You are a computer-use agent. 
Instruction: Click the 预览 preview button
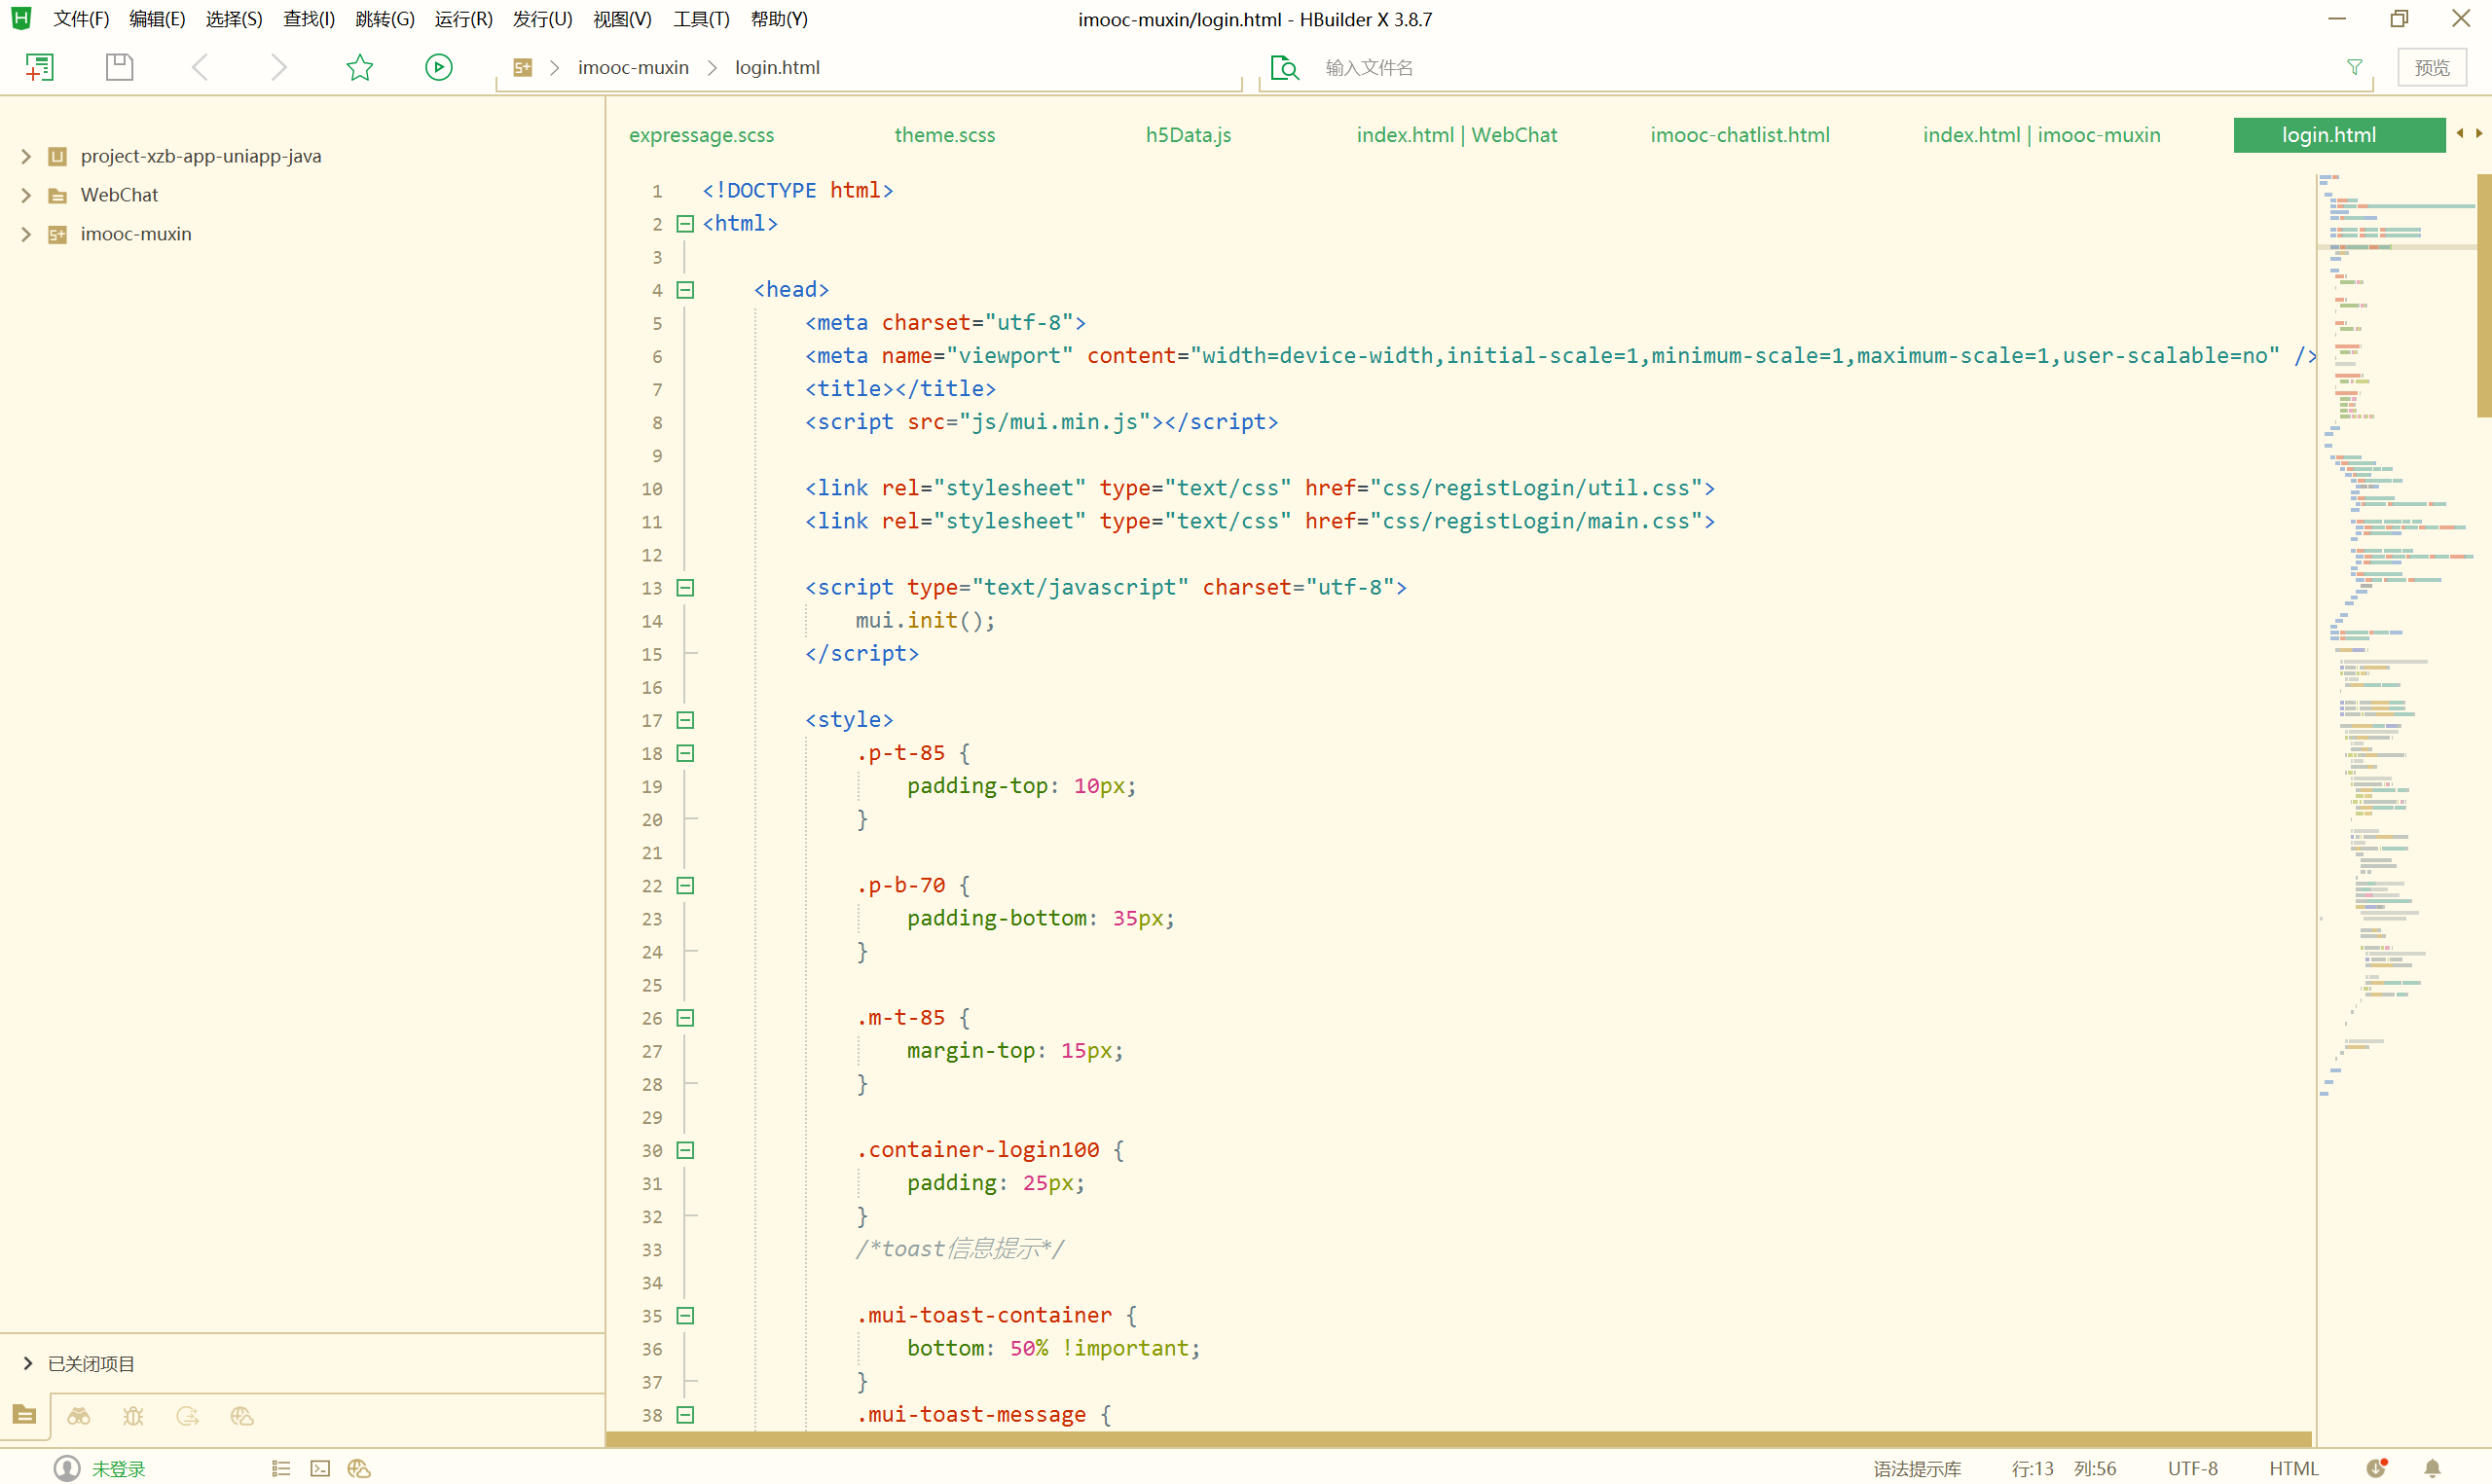tap(2432, 67)
